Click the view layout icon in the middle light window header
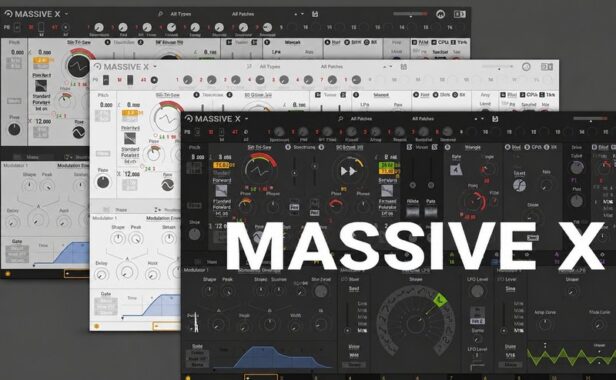616x380 pixels. (x=547, y=67)
